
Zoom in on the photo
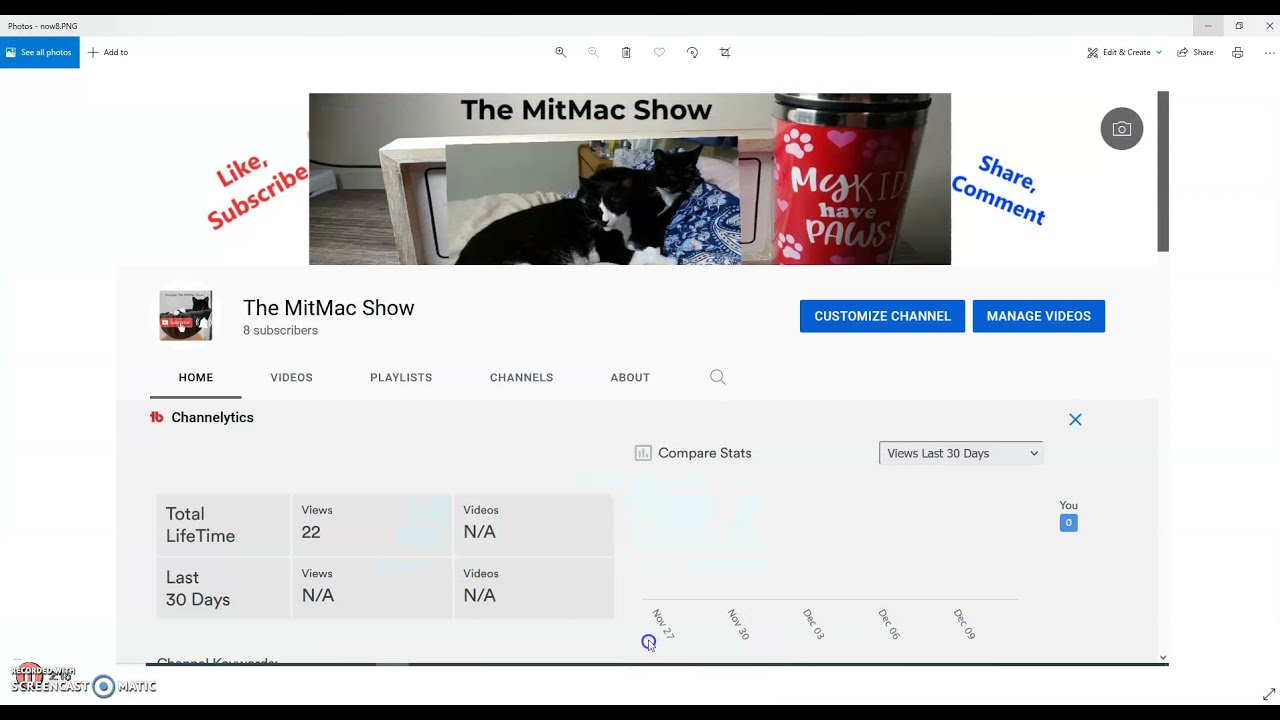coord(561,52)
